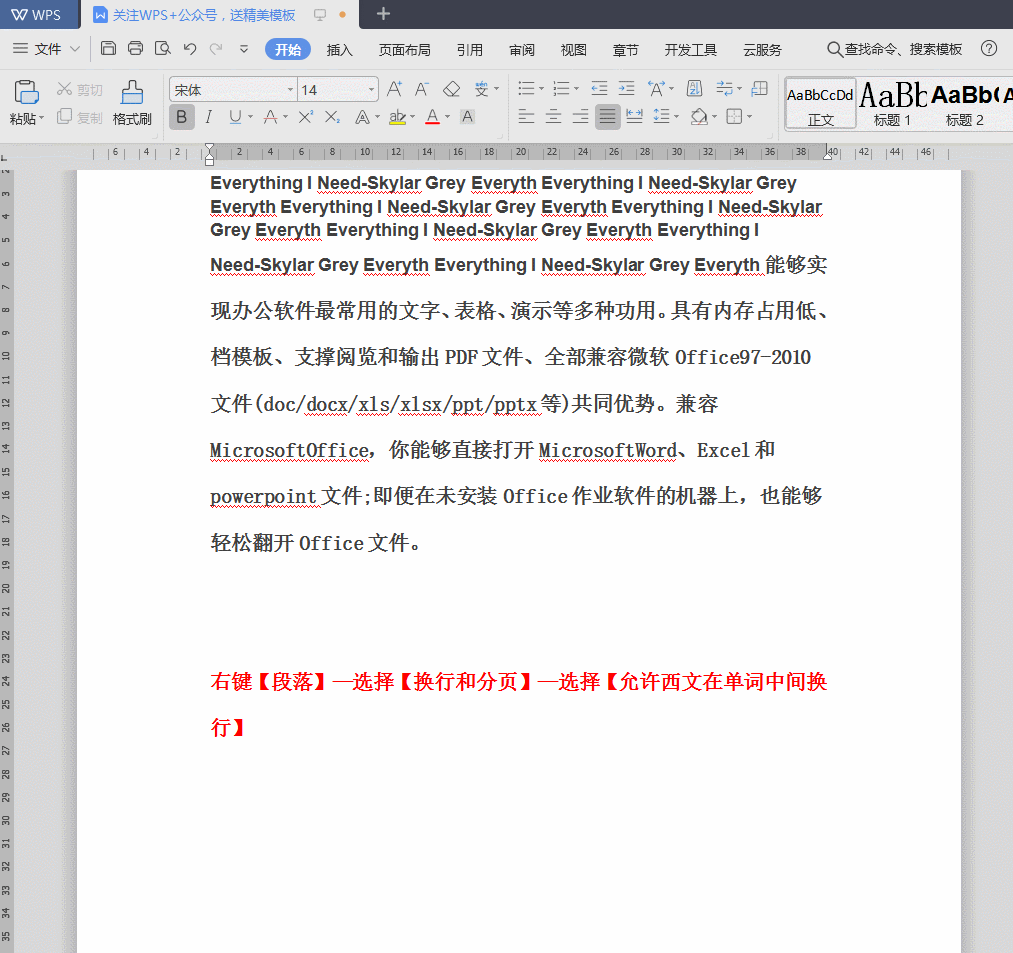Toggle Italic formatting

point(208,117)
